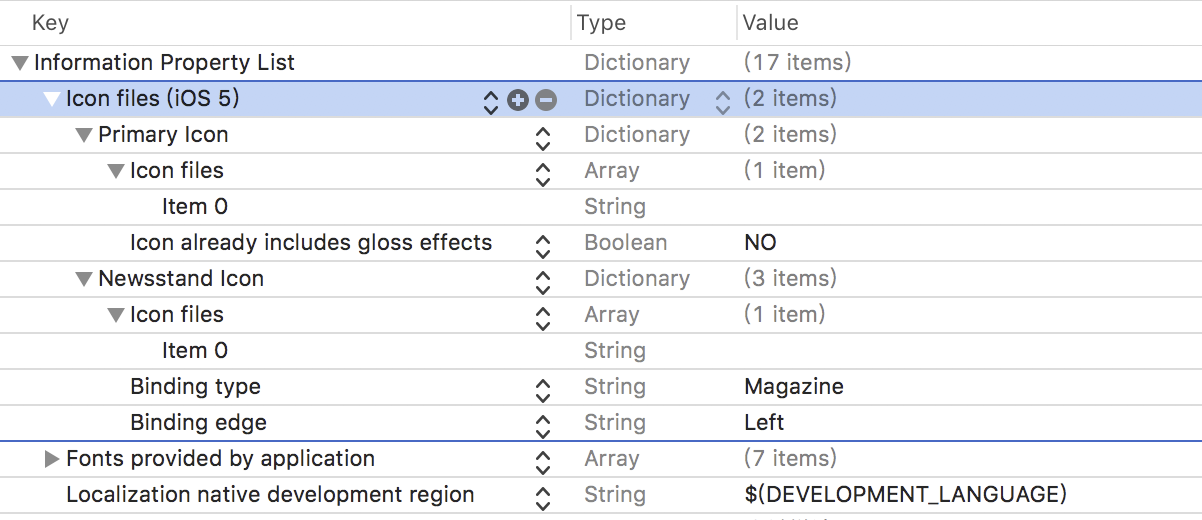
Task: Select Localization native development region row
Action: pos(601,495)
